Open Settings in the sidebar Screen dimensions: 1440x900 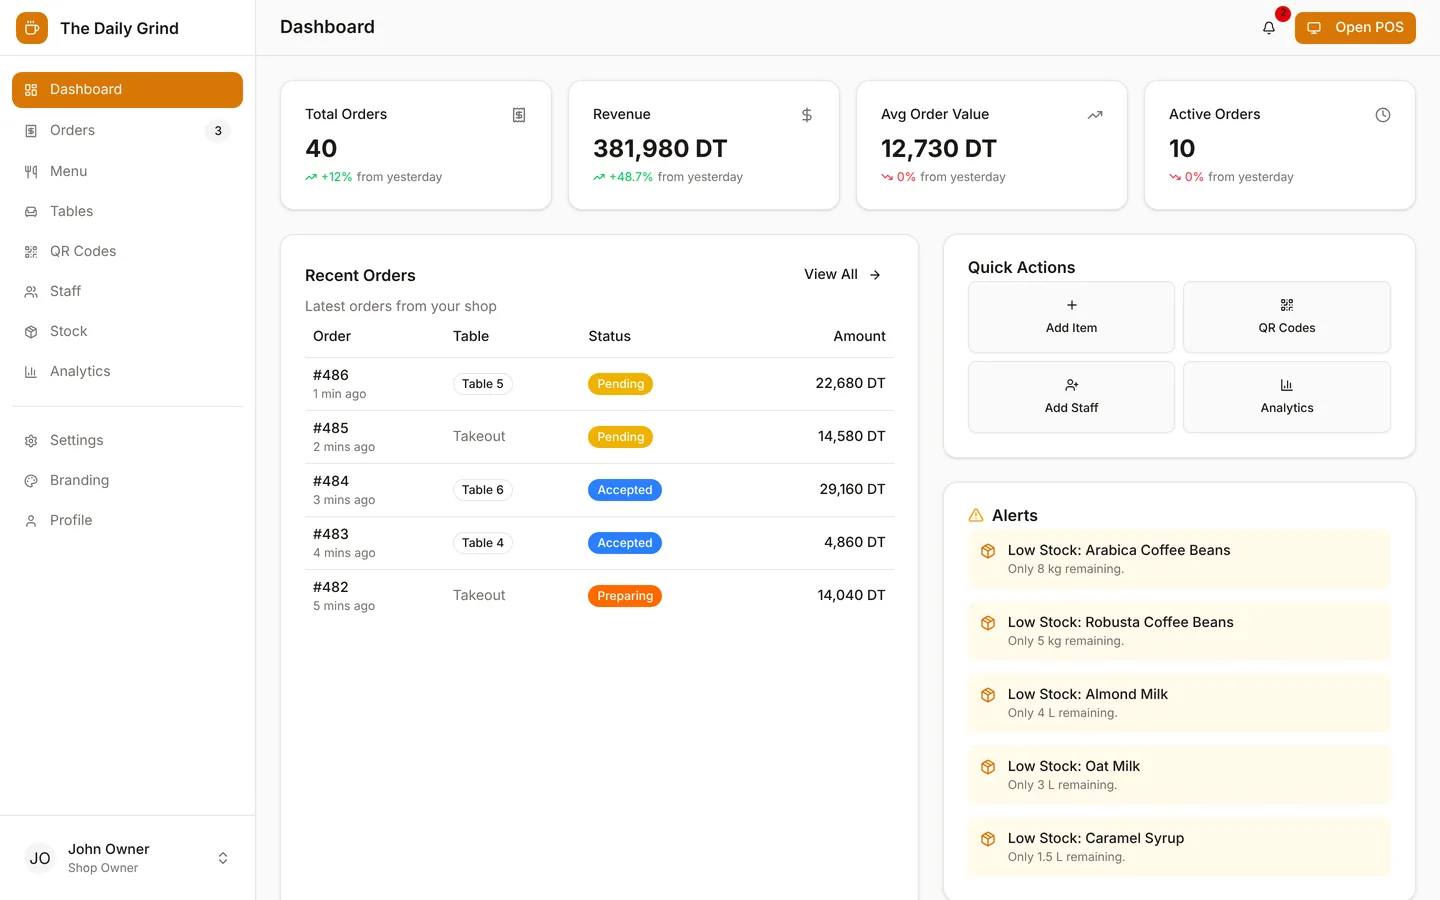pos(127,440)
